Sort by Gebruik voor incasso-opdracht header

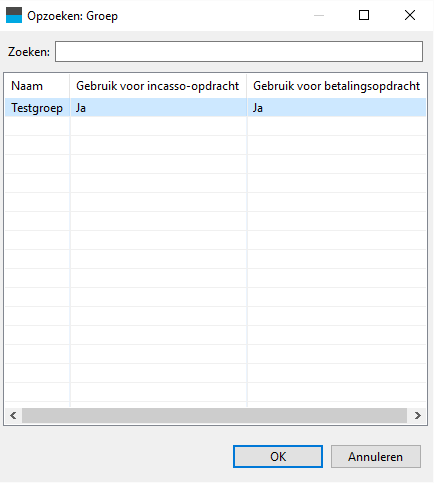(x=158, y=86)
